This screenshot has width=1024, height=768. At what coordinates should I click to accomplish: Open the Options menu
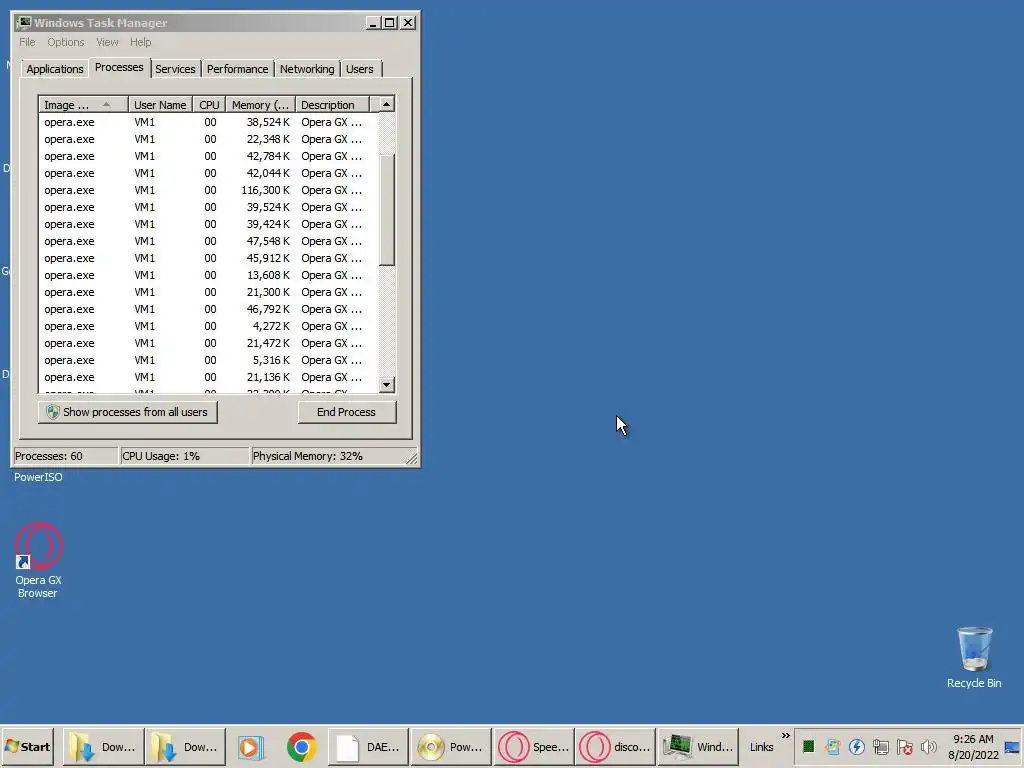coord(65,42)
